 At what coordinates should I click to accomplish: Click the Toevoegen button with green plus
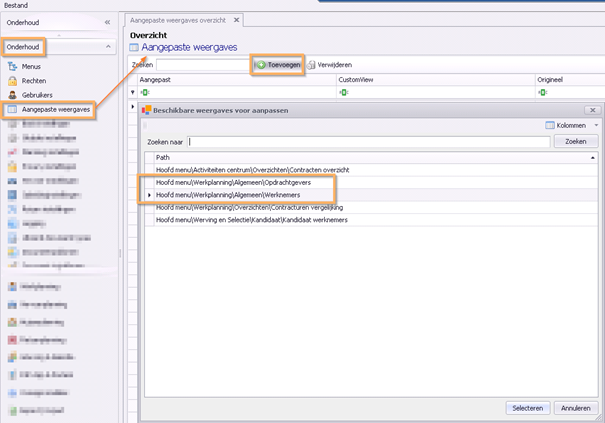click(277, 64)
